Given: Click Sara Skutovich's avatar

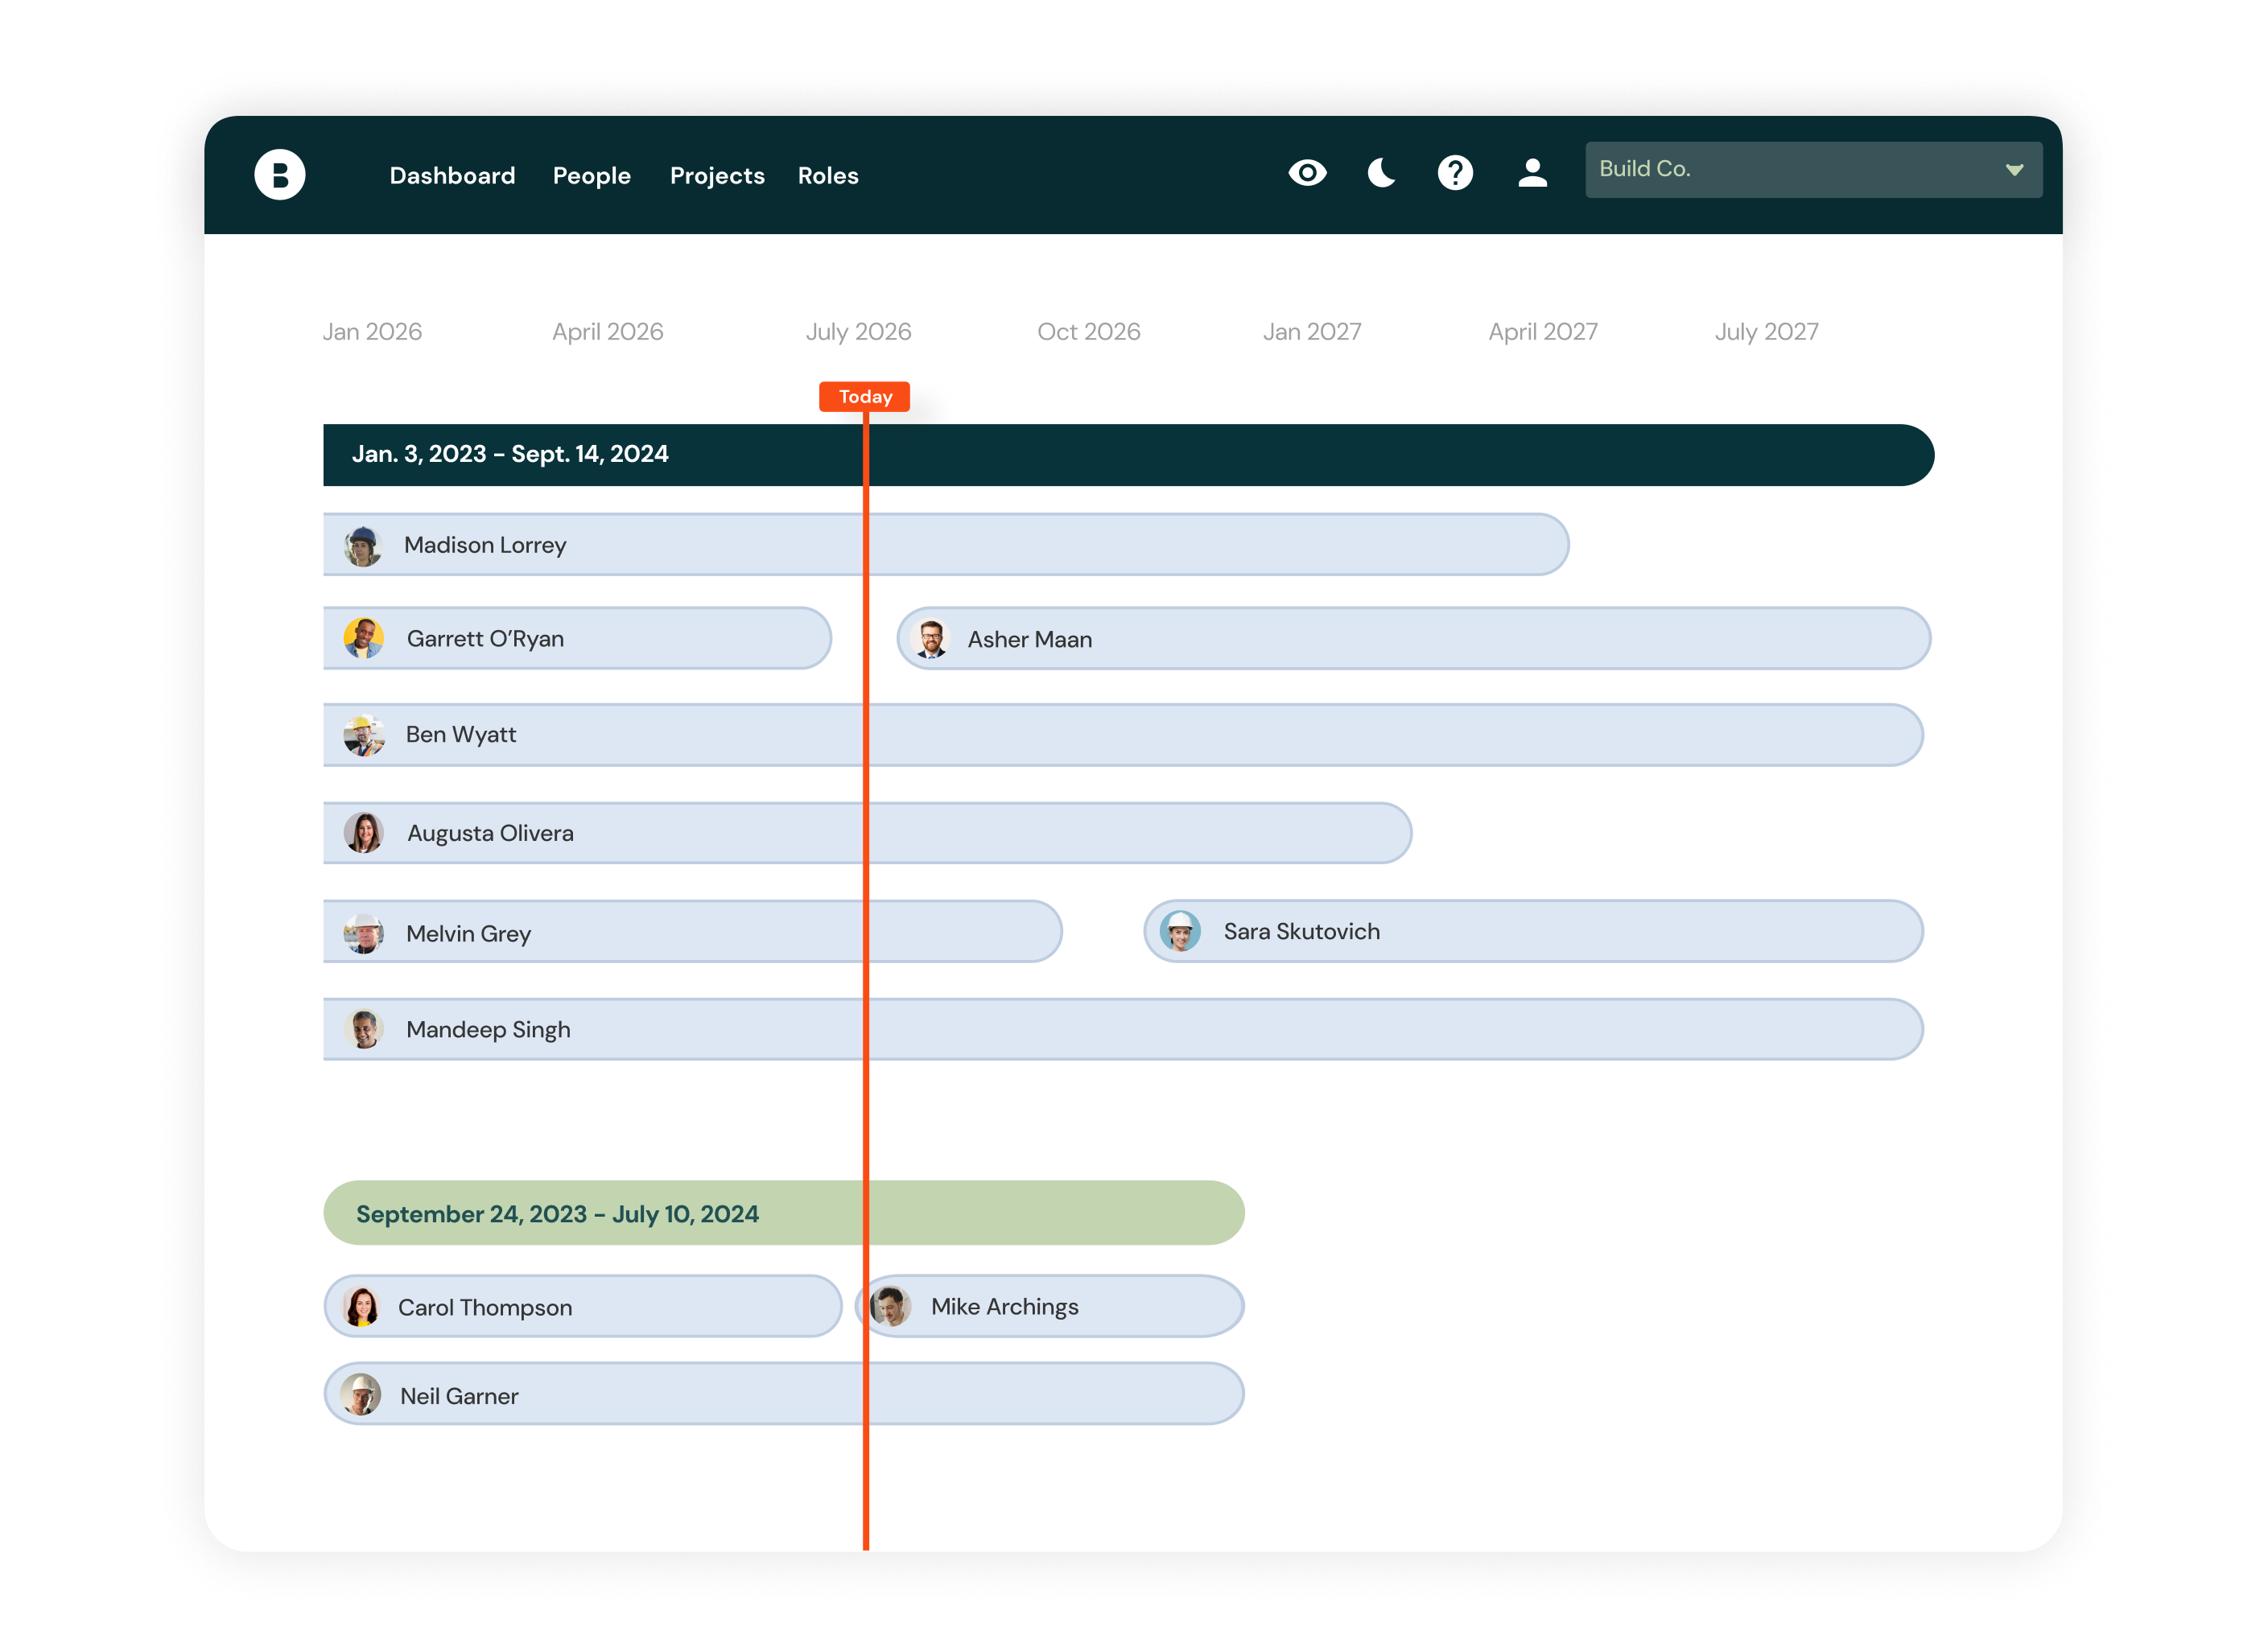Looking at the screenshot, I should point(1180,932).
